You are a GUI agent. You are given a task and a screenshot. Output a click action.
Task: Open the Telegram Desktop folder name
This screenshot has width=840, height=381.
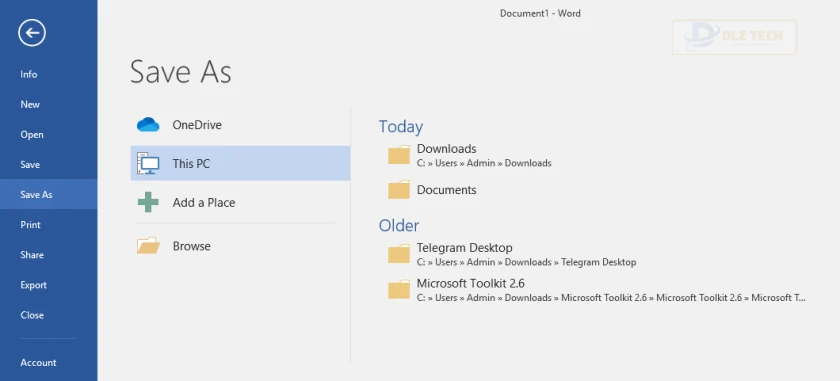tap(464, 248)
